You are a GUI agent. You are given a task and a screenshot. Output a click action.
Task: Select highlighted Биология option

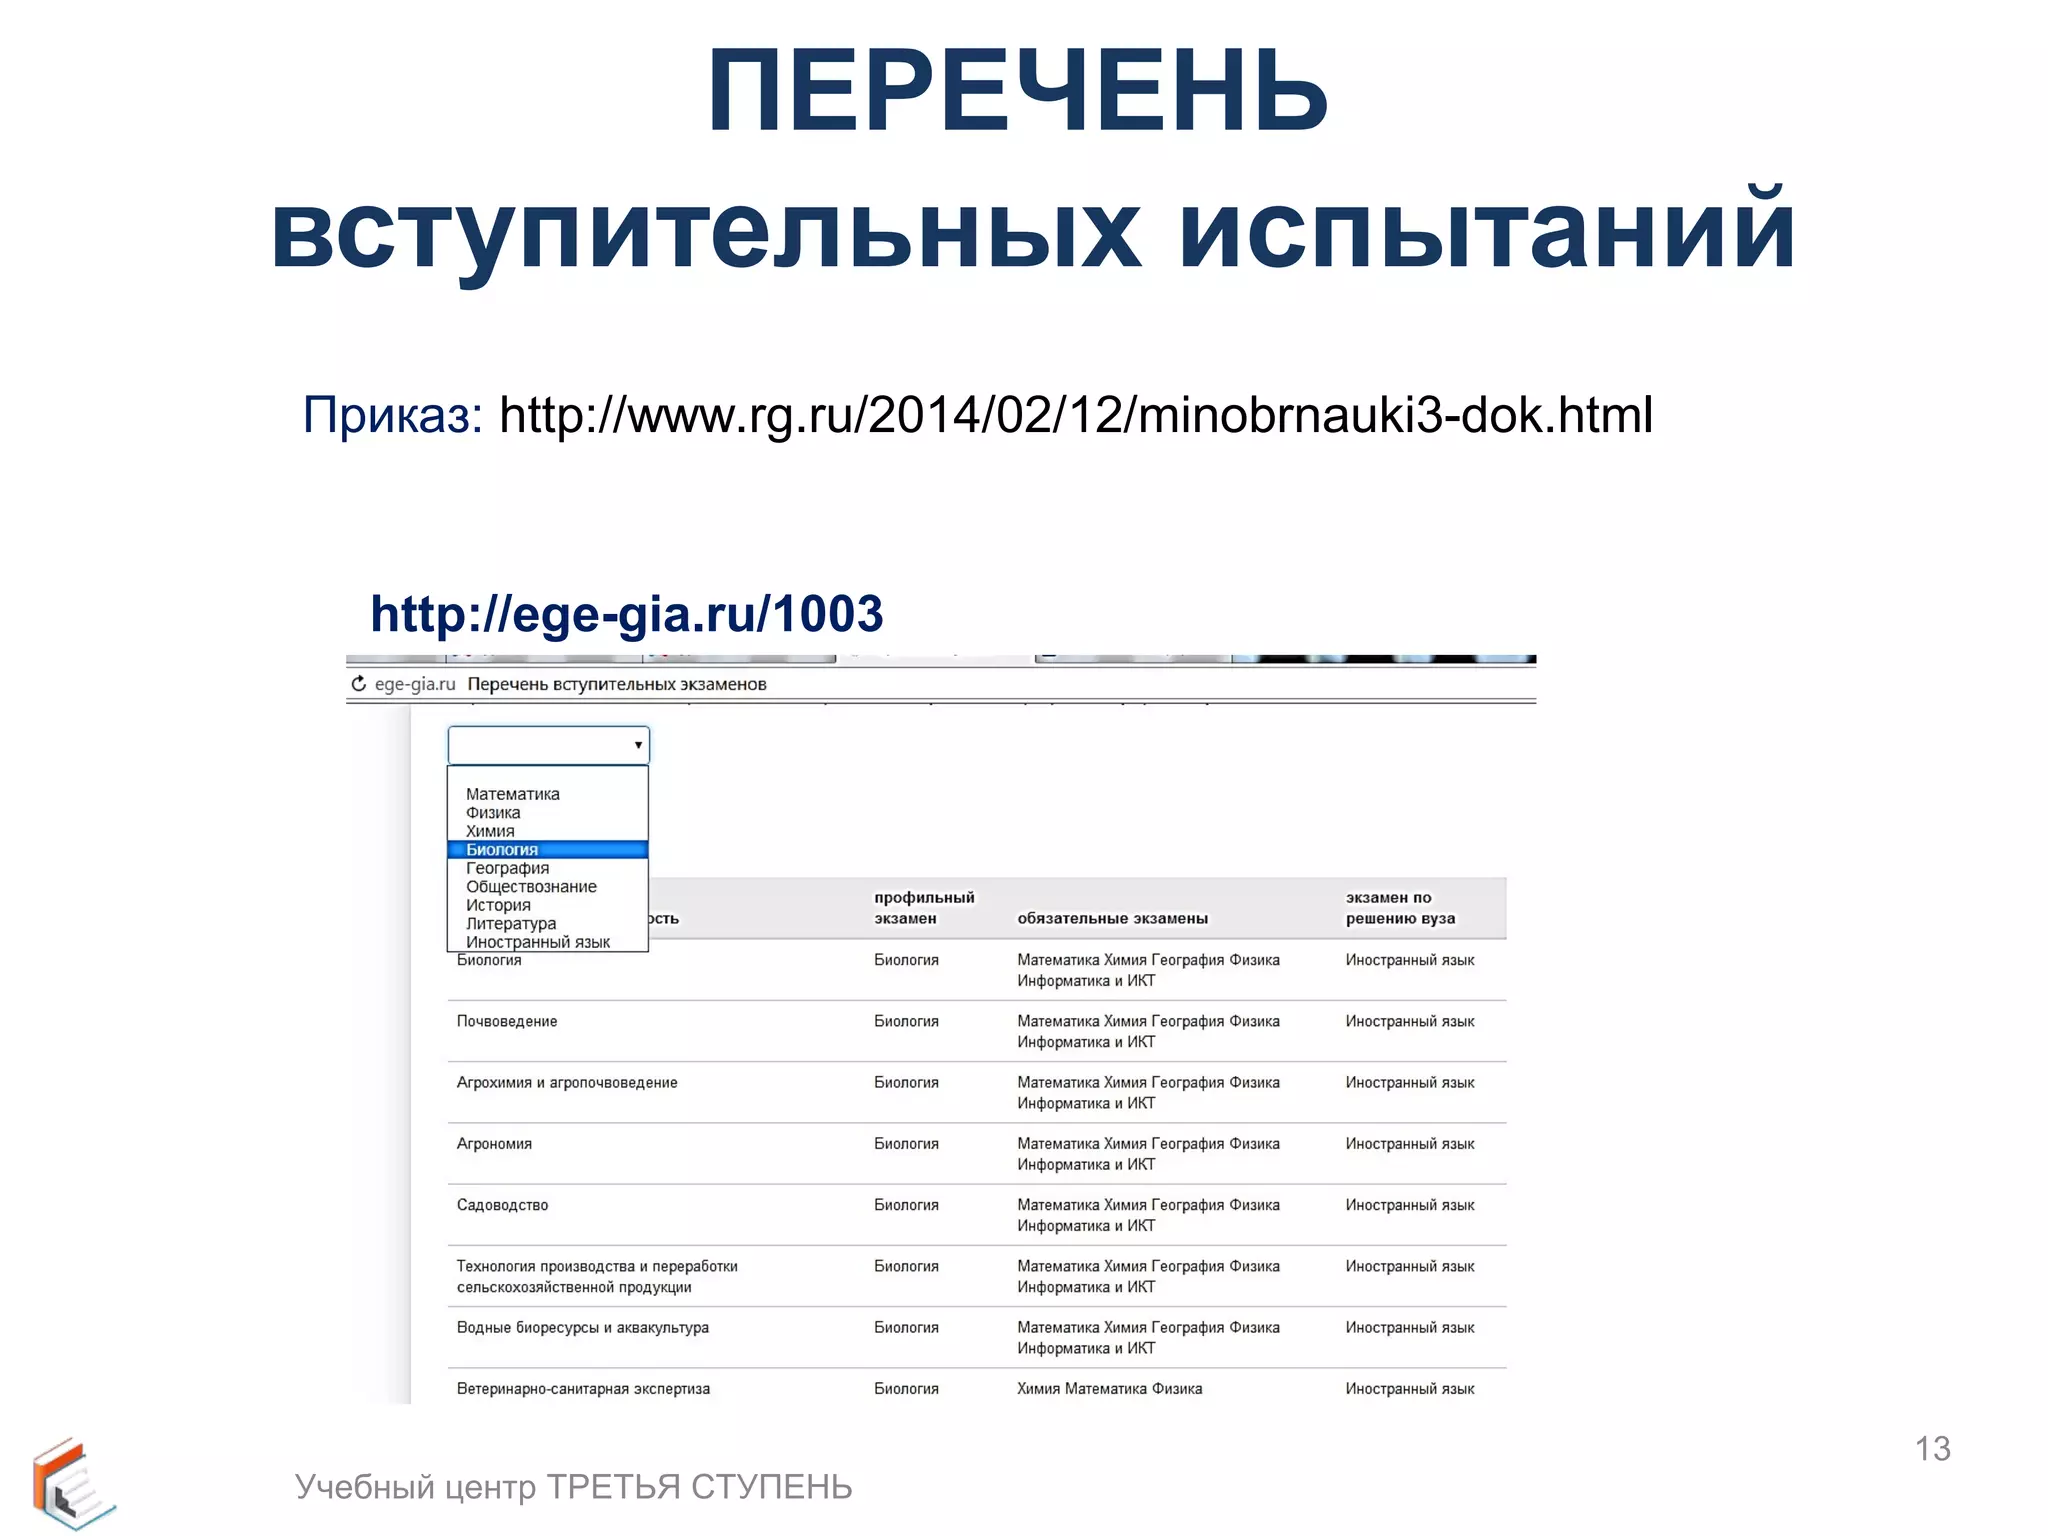pos(548,850)
